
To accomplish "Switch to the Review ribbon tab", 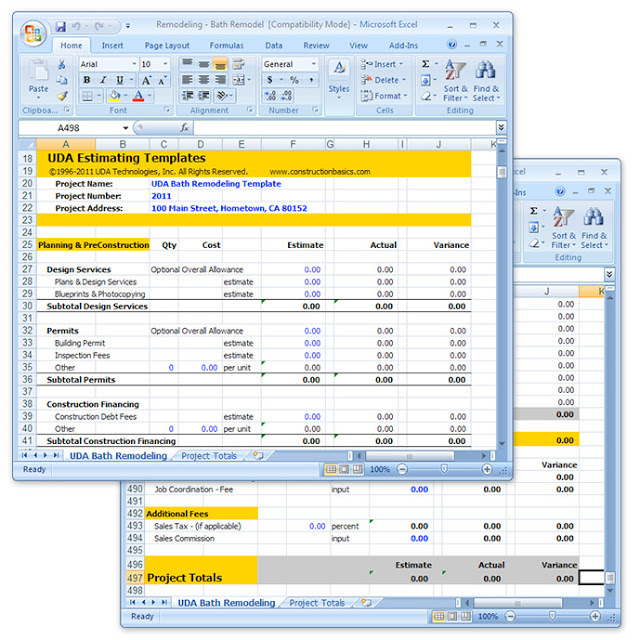I will coord(316,45).
